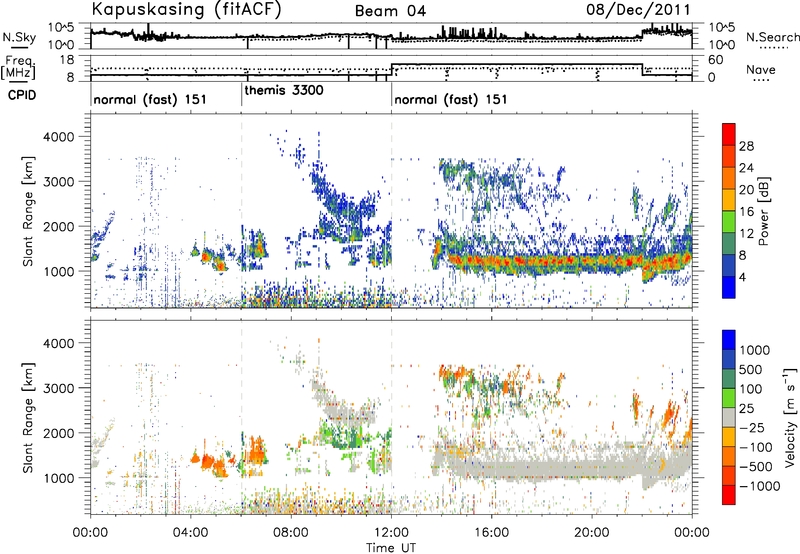Click the '28' value on the Power scale
Image resolution: width=800 pixels, height=554 pixels.
point(746,146)
